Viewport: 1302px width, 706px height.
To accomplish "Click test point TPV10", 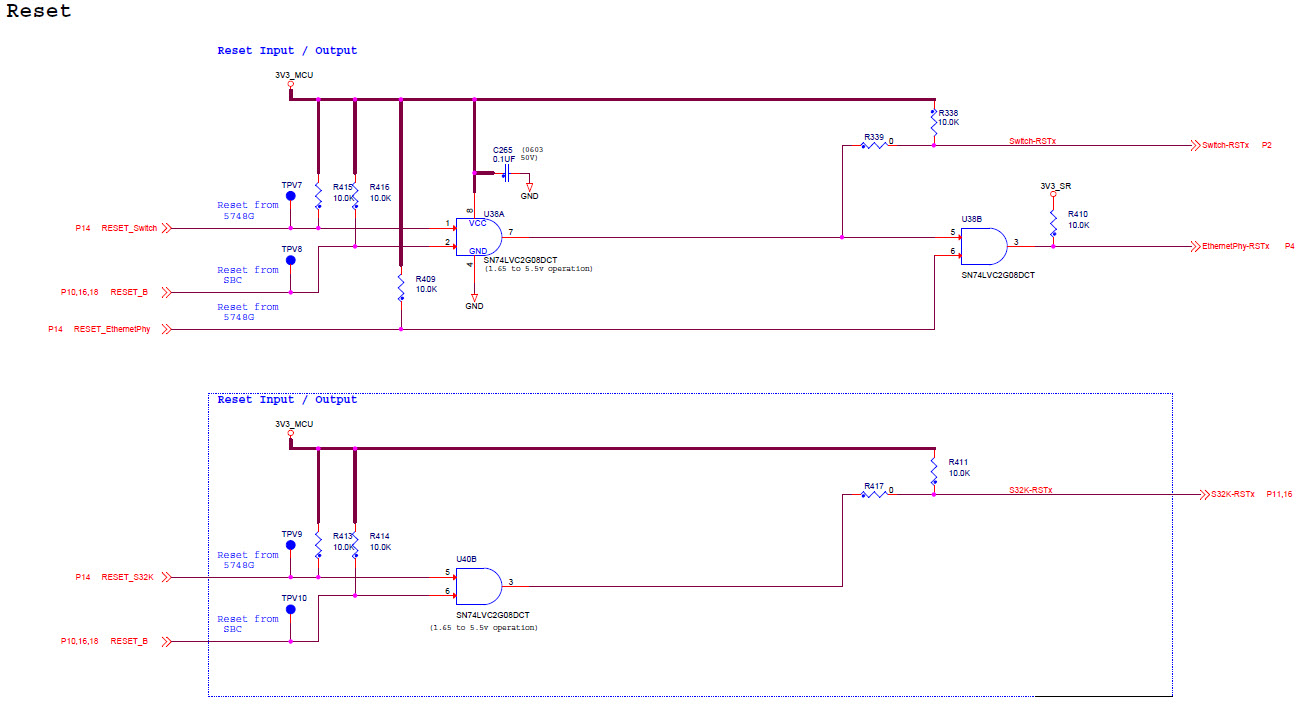I will (290, 608).
